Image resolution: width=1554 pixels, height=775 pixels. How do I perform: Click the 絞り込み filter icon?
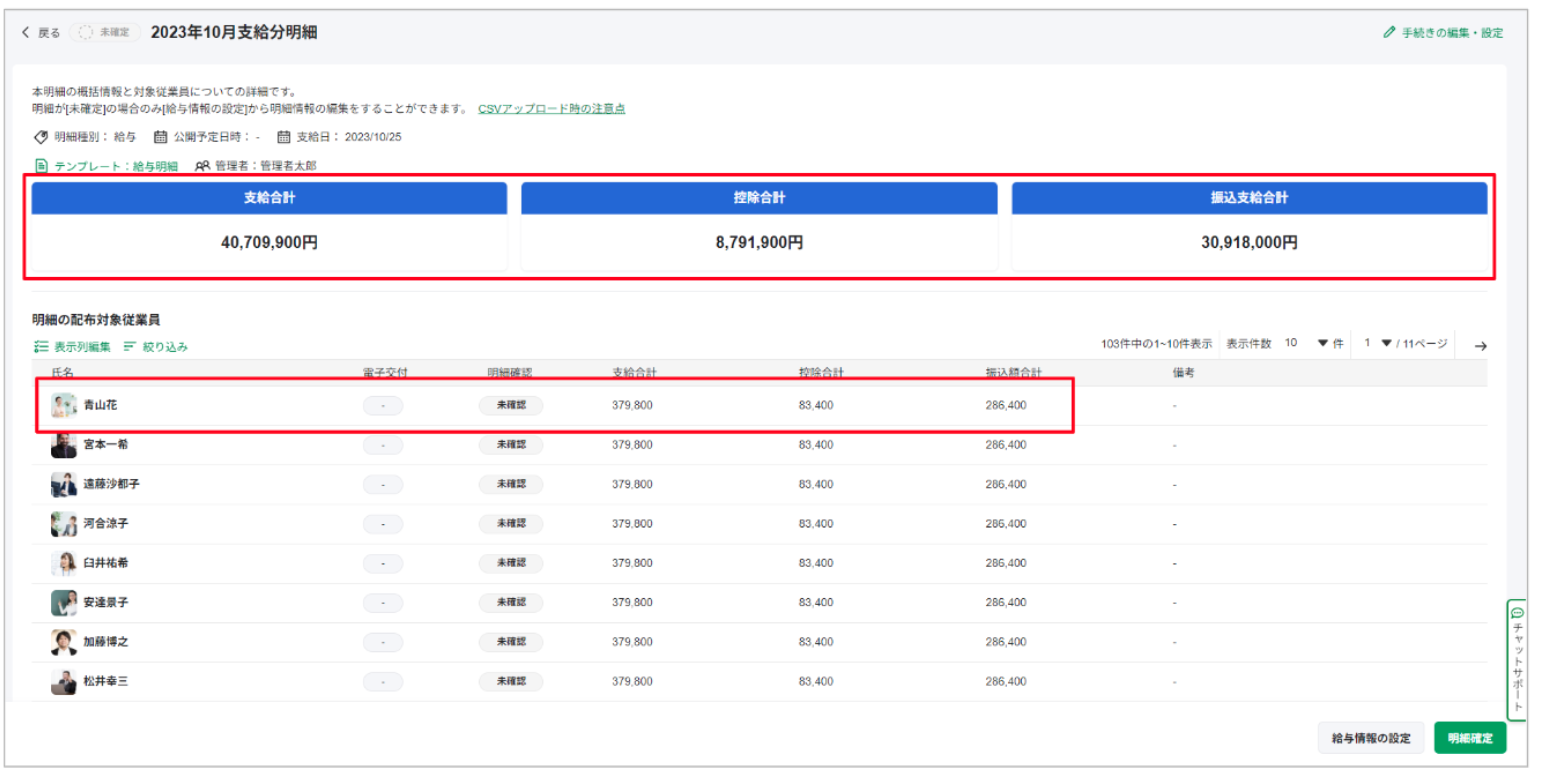[x=130, y=347]
